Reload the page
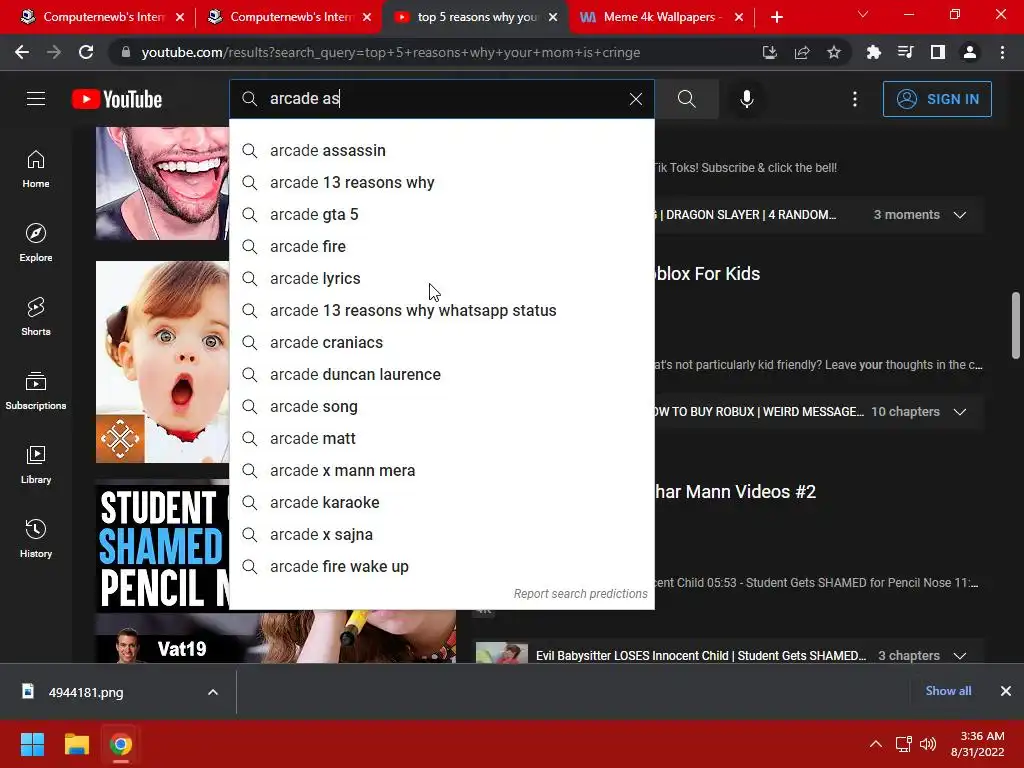This screenshot has height=768, width=1024. [x=86, y=52]
